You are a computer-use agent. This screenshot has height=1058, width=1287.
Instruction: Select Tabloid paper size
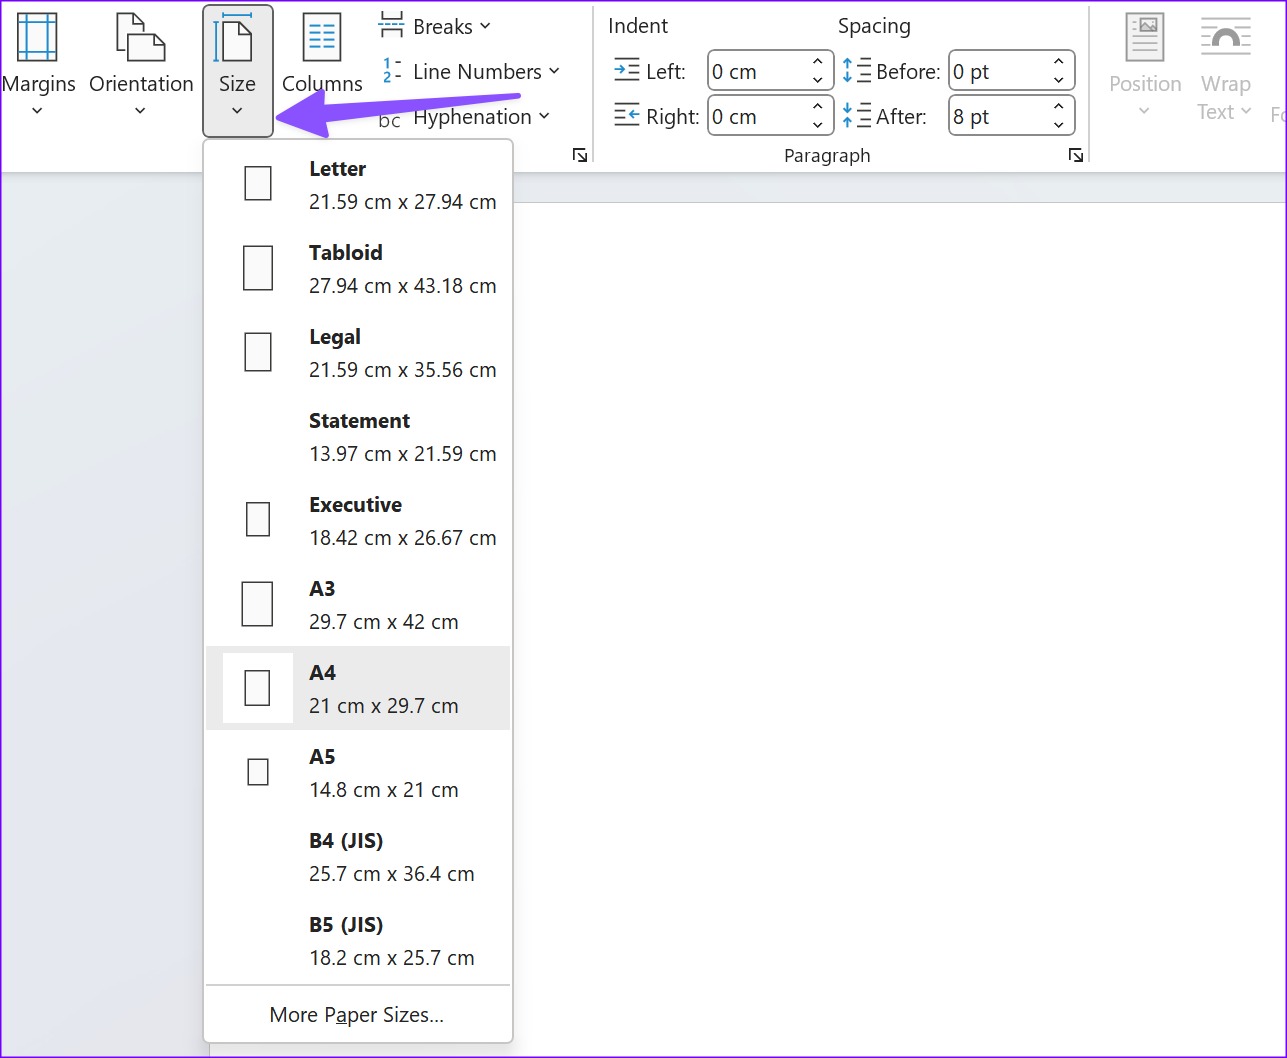[358, 268]
